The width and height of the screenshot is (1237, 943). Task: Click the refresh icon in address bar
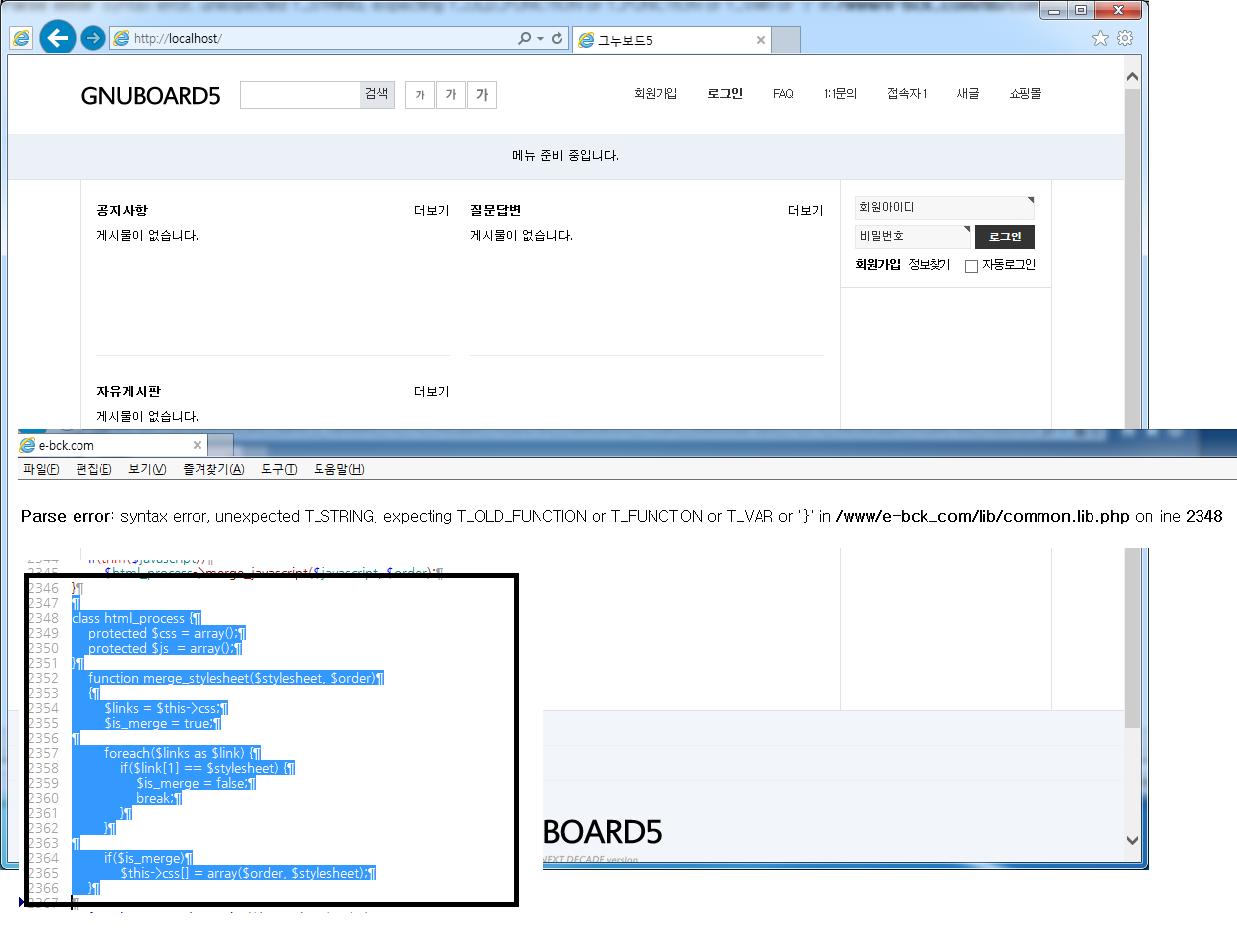click(x=557, y=39)
